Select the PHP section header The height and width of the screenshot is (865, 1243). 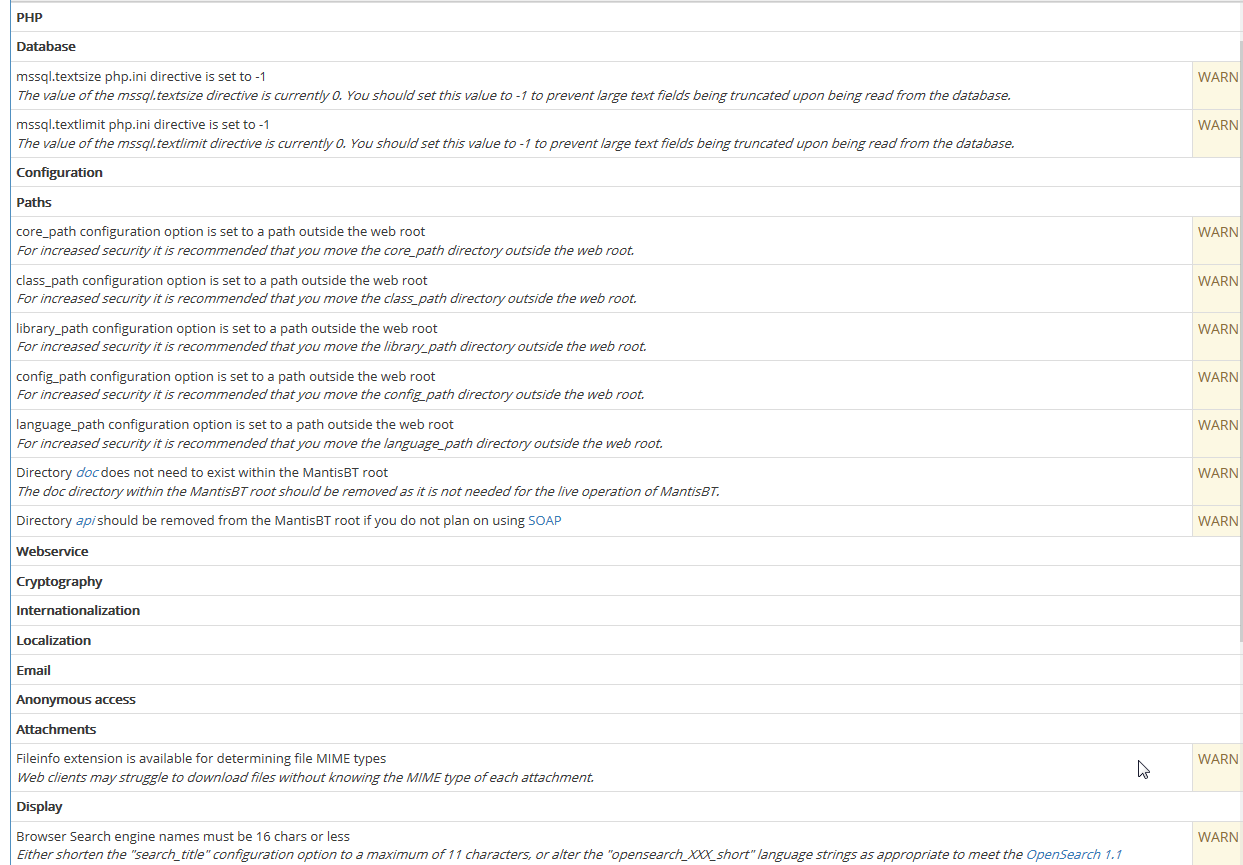[29, 17]
